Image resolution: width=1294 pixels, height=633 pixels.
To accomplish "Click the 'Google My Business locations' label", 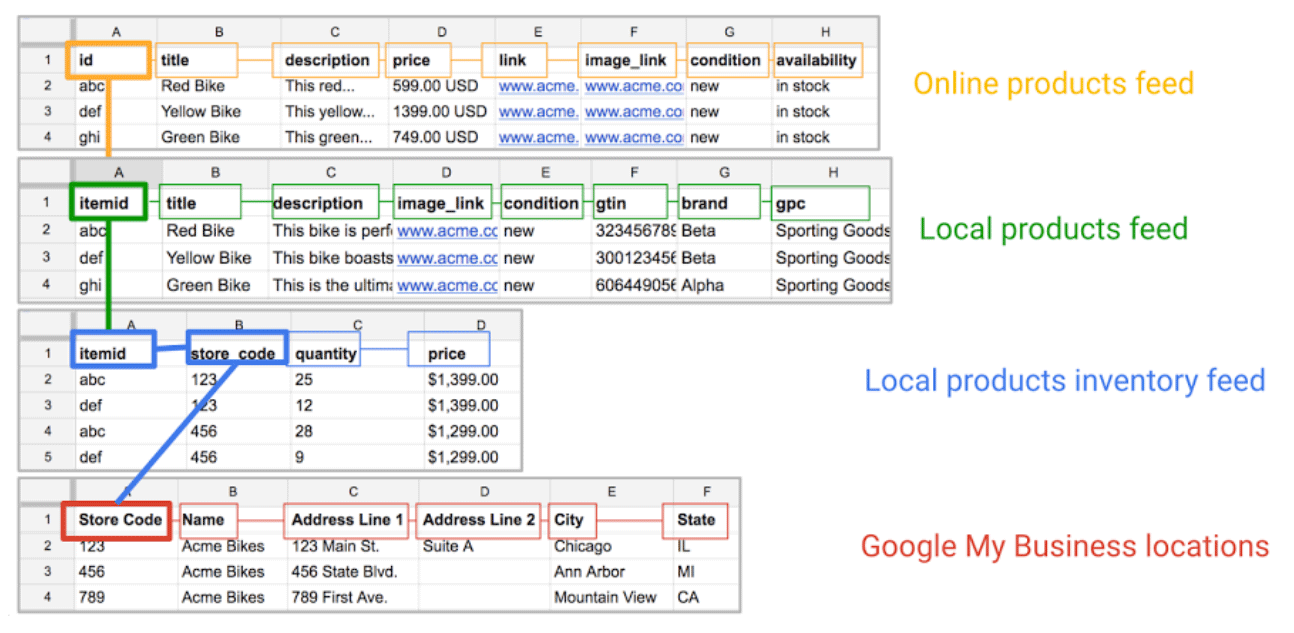I will point(1065,547).
